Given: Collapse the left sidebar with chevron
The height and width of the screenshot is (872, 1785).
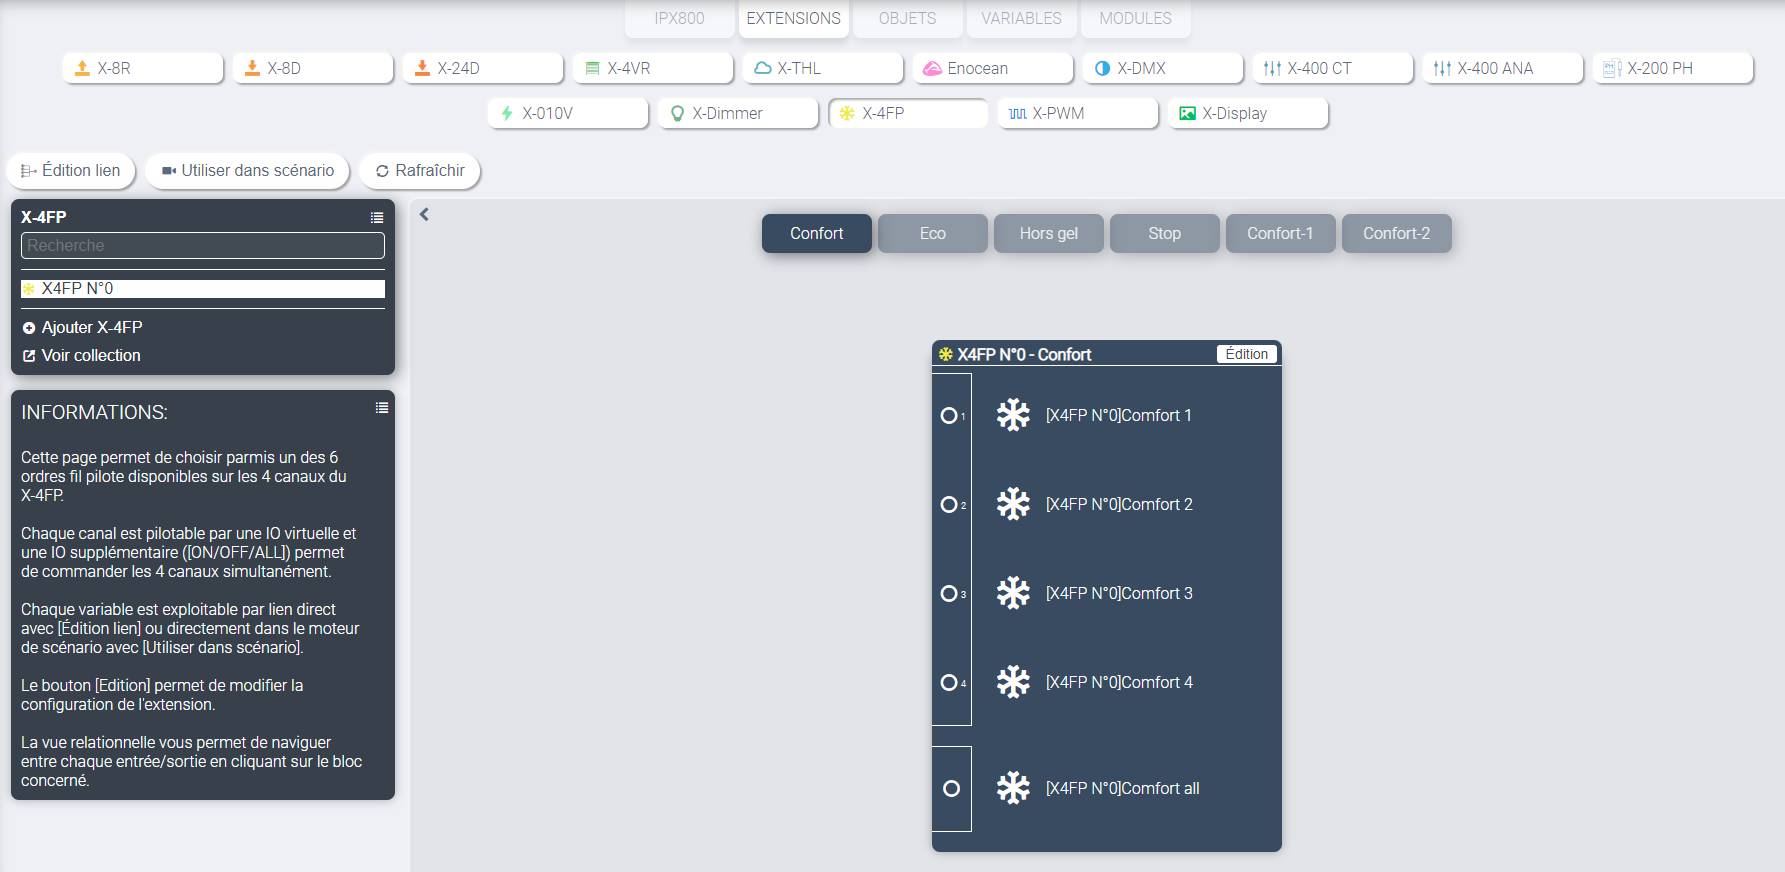Looking at the screenshot, I should tap(424, 214).
